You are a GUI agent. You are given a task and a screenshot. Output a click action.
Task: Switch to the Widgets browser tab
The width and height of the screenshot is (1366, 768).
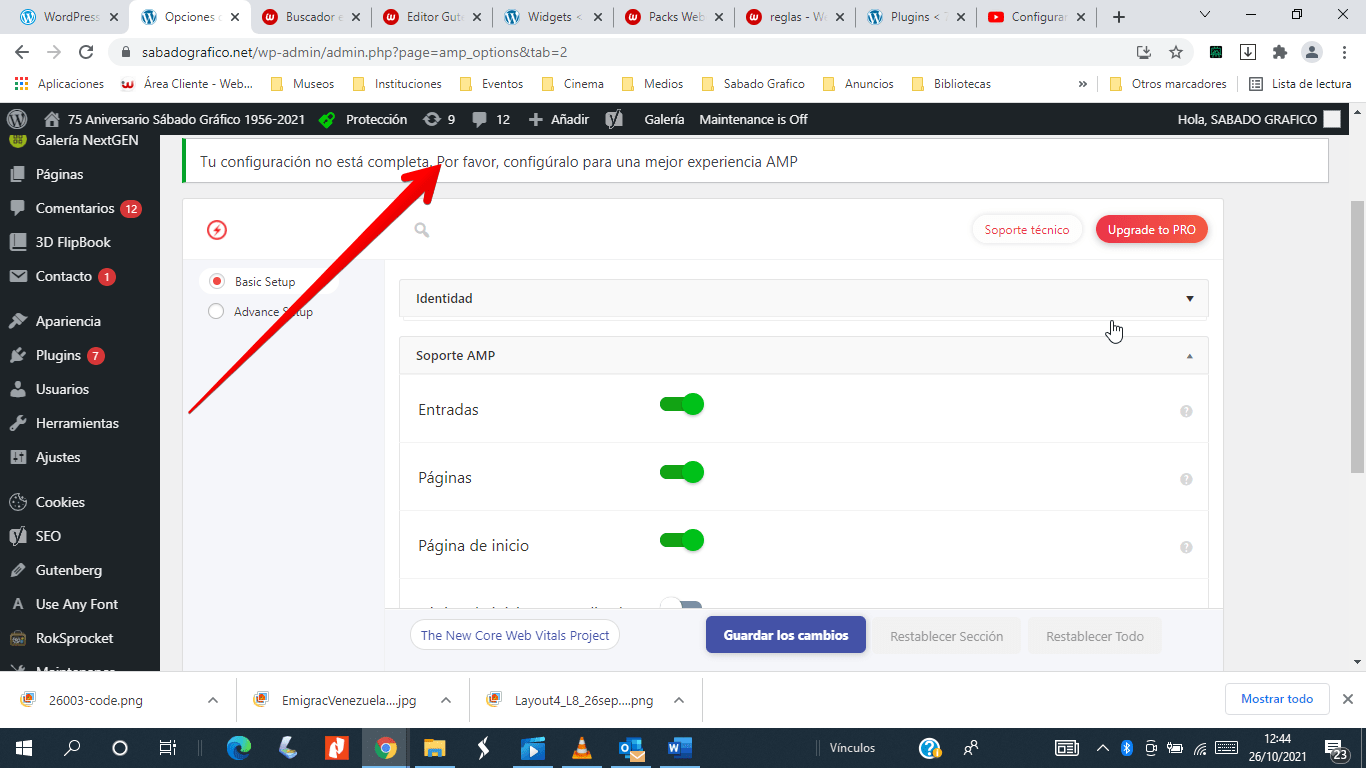pyautogui.click(x=552, y=17)
